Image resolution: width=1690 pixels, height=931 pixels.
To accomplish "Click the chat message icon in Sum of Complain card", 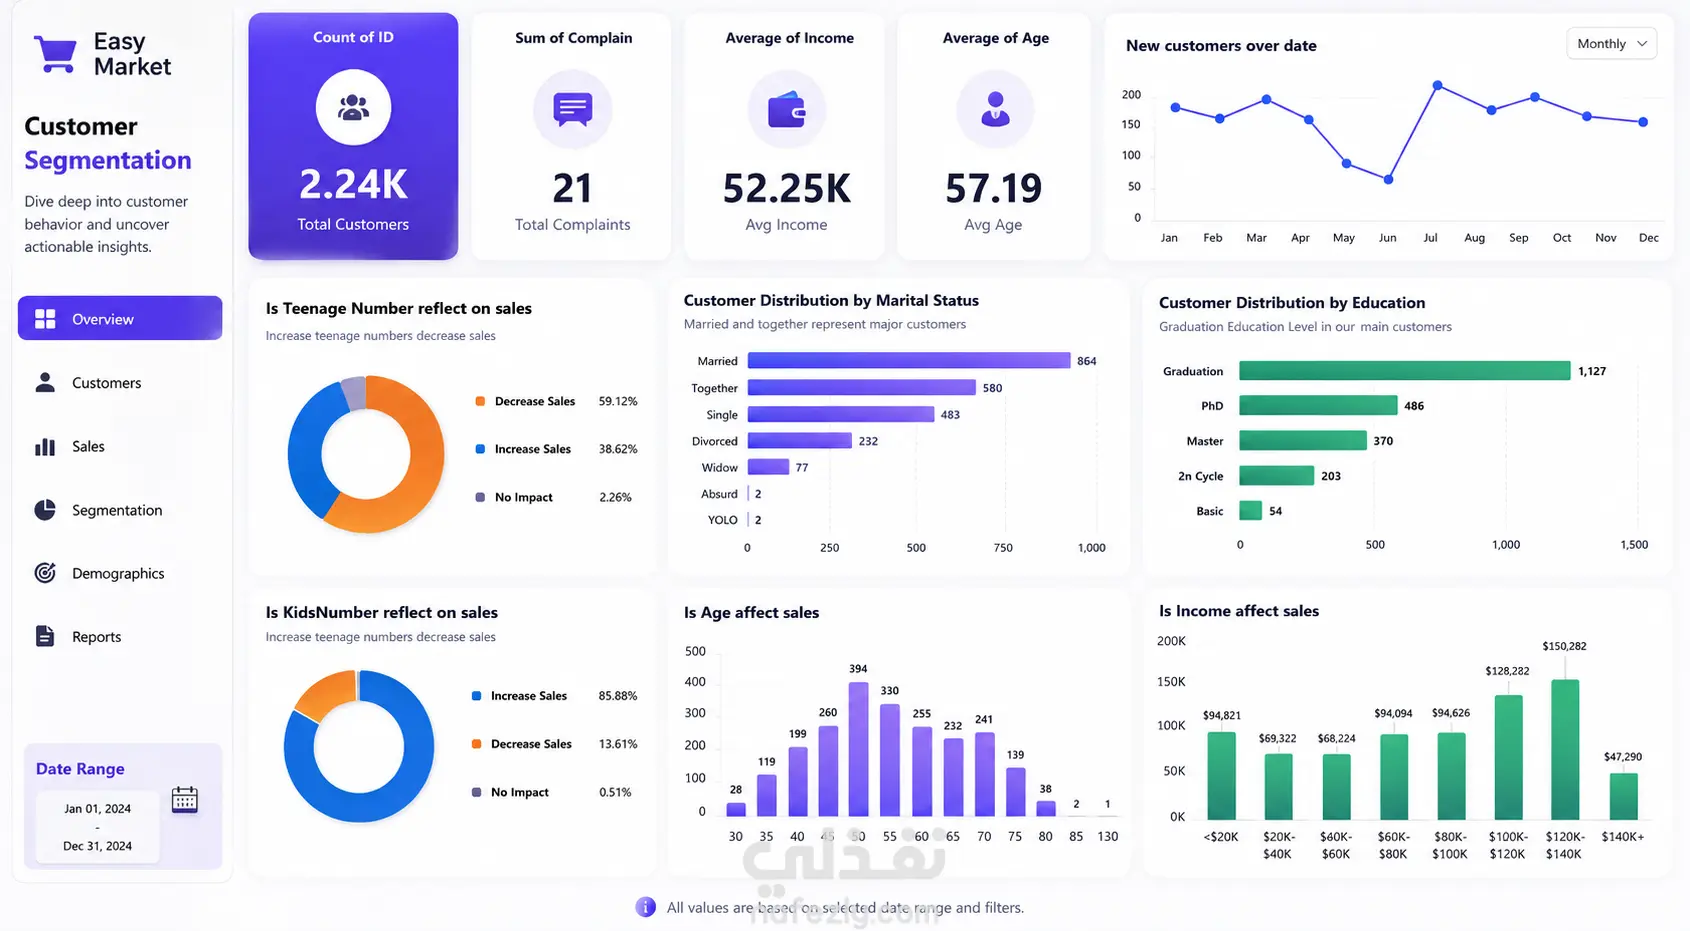I will [573, 108].
